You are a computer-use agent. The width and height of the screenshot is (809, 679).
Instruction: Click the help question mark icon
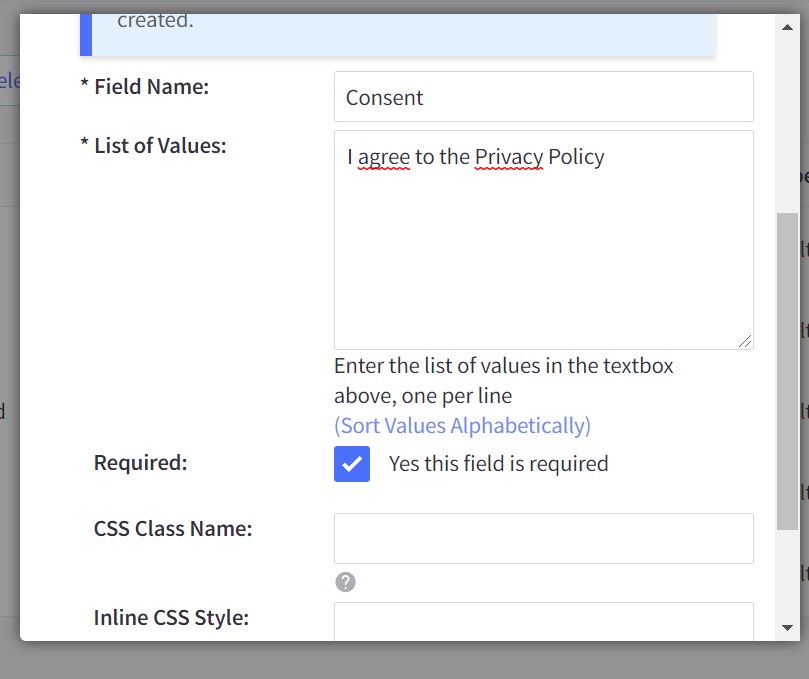[x=345, y=582]
